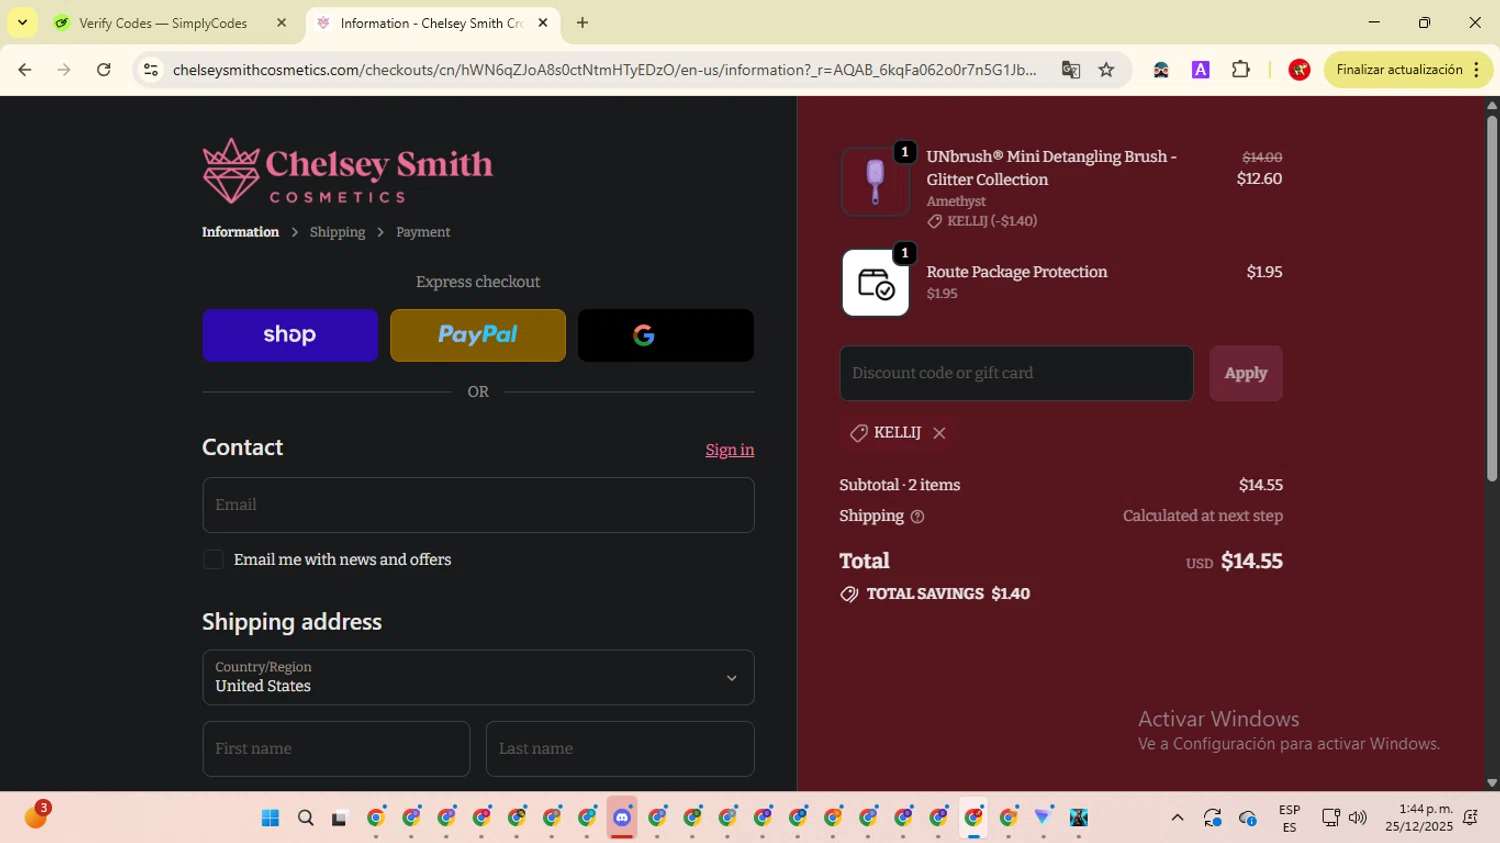Image resolution: width=1500 pixels, height=843 pixels.
Task: Open the volume control in tray
Action: [1358, 818]
